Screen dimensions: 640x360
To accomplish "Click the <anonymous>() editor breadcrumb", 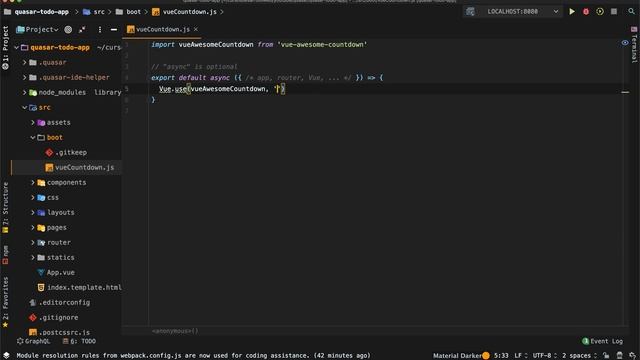I will click(175, 331).
